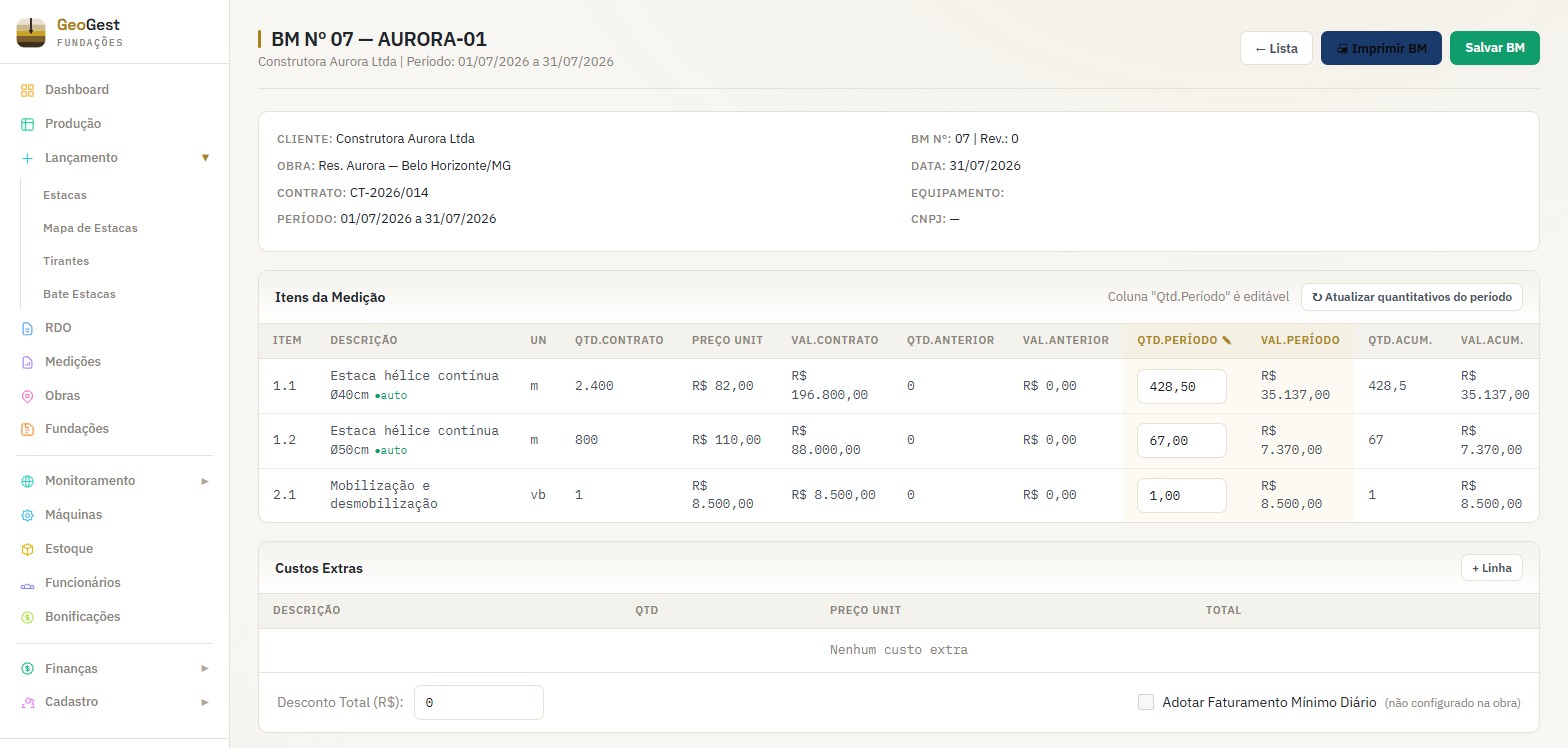Click the Produção table icon
The width and height of the screenshot is (1568, 748).
(27, 124)
